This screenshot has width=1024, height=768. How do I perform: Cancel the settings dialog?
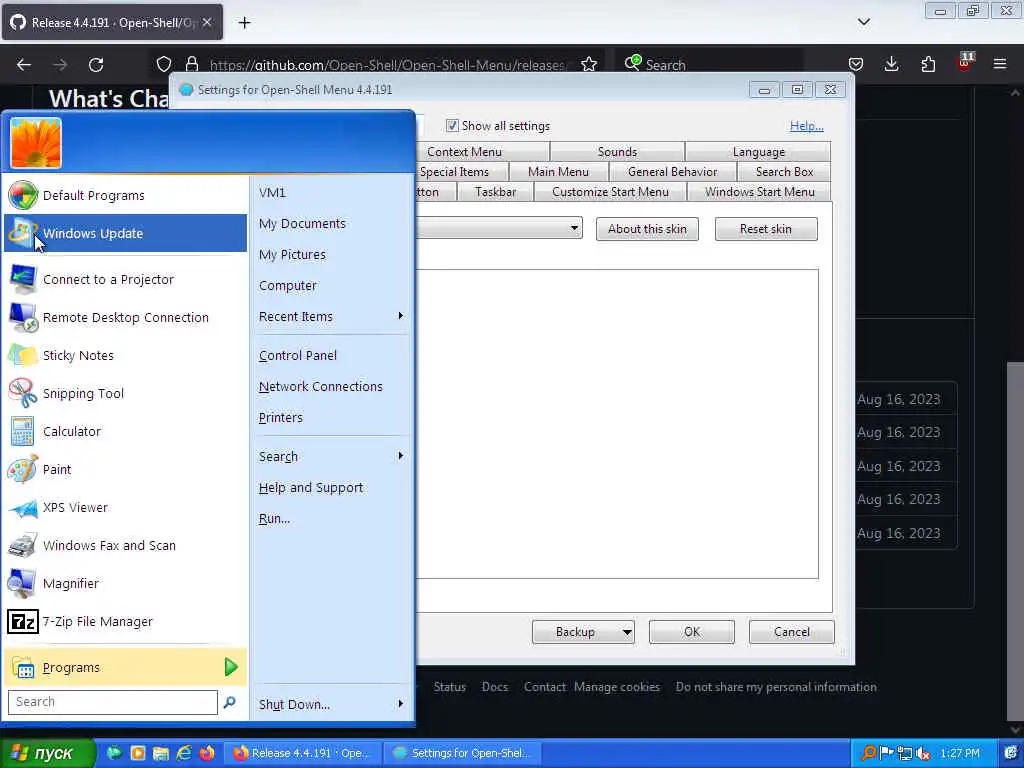pyautogui.click(x=792, y=632)
